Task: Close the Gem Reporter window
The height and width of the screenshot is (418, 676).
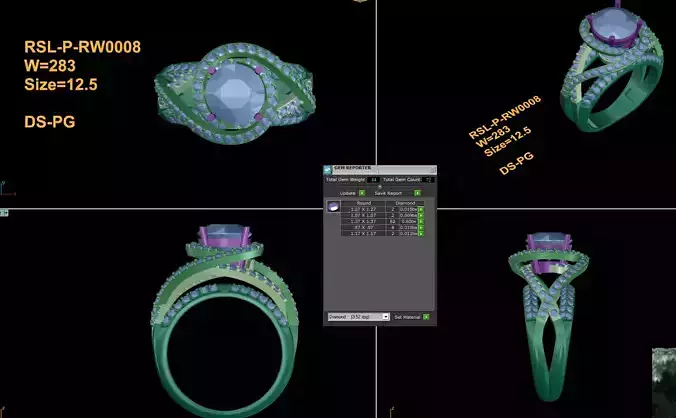Action: click(432, 170)
